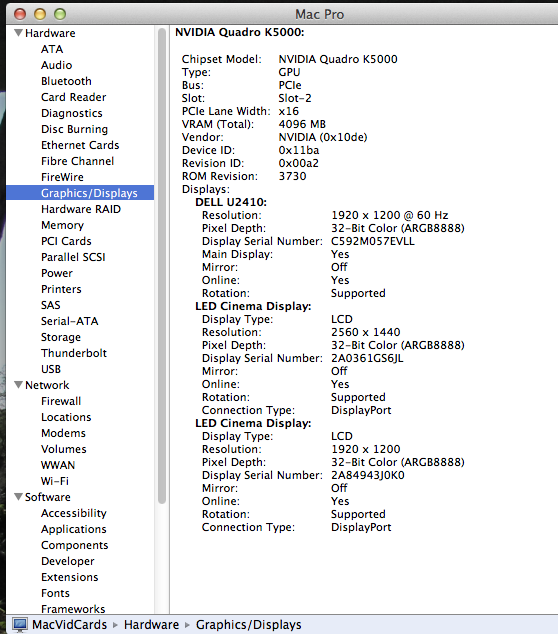Click serial number 2A84943J0K0
This screenshot has width=558, height=634.
[x=368, y=475]
